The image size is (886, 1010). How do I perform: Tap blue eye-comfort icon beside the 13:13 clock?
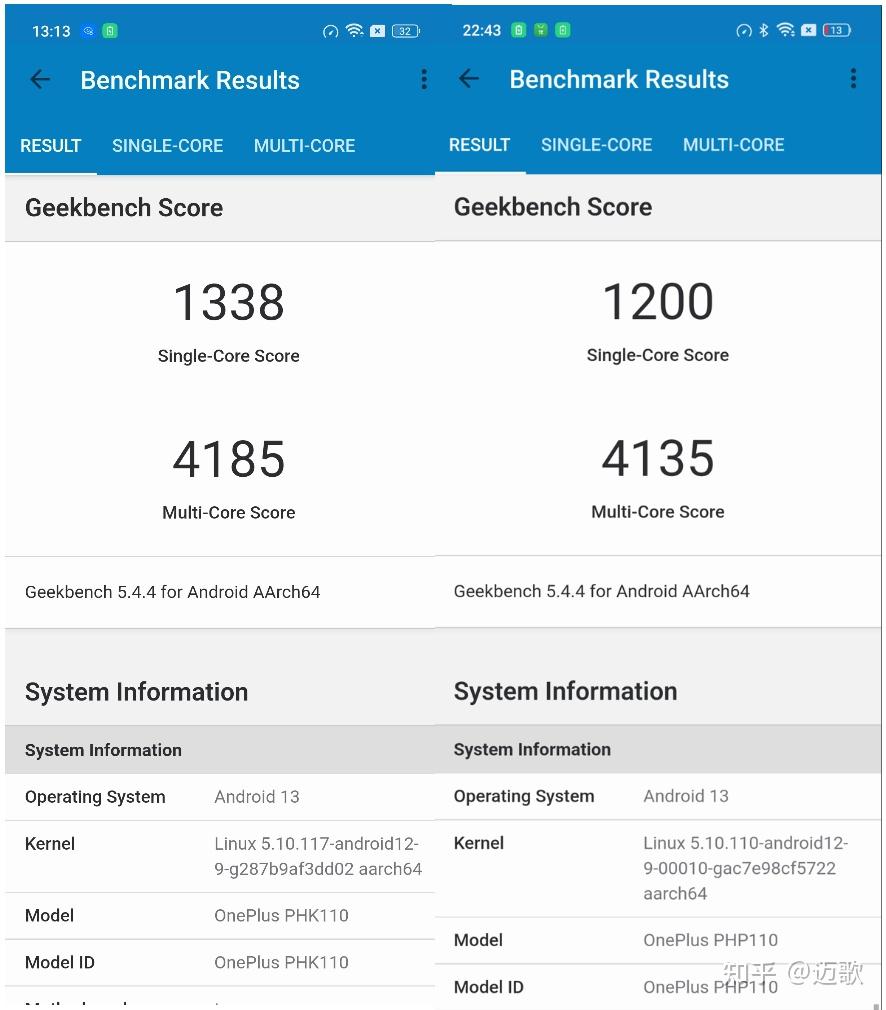[89, 31]
